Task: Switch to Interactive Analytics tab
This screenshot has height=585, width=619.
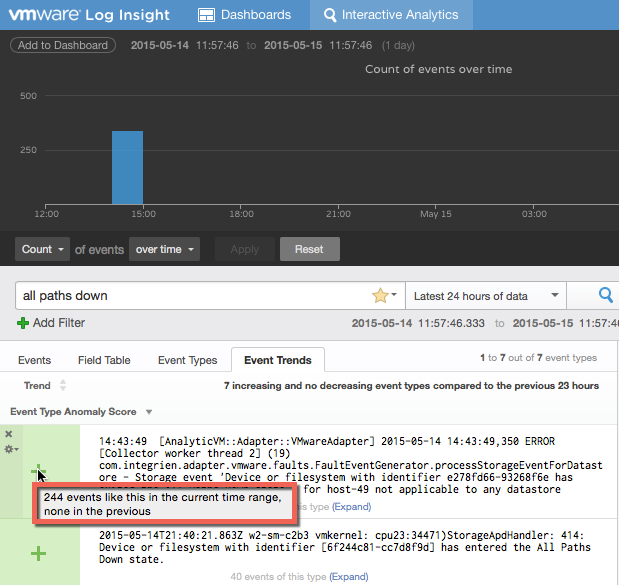Action: [391, 15]
